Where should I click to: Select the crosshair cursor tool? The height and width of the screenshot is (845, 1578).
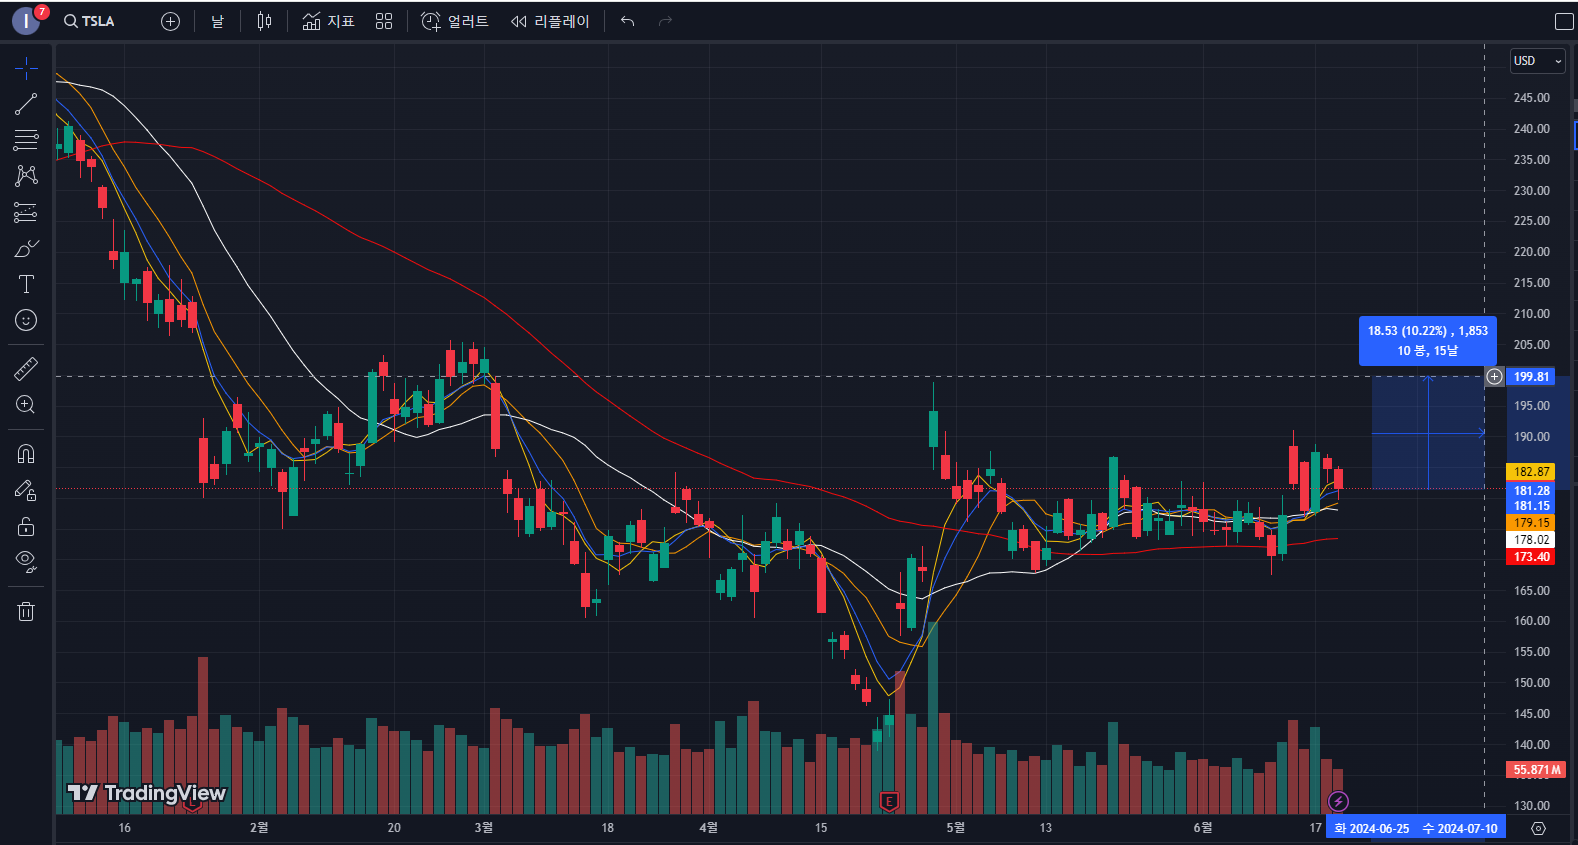coord(26,68)
